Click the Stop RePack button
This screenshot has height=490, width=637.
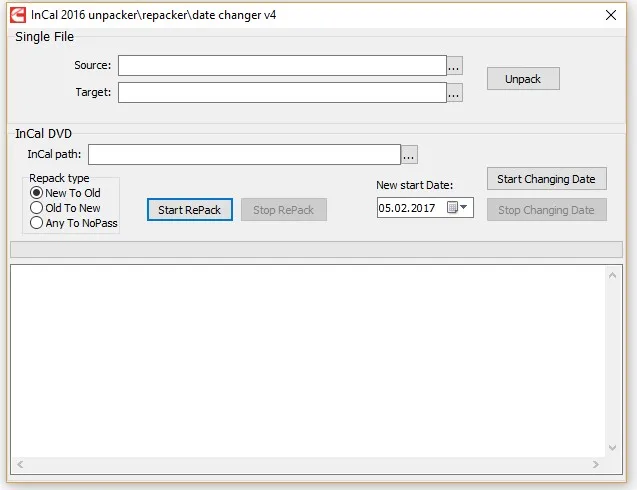[x=284, y=210]
